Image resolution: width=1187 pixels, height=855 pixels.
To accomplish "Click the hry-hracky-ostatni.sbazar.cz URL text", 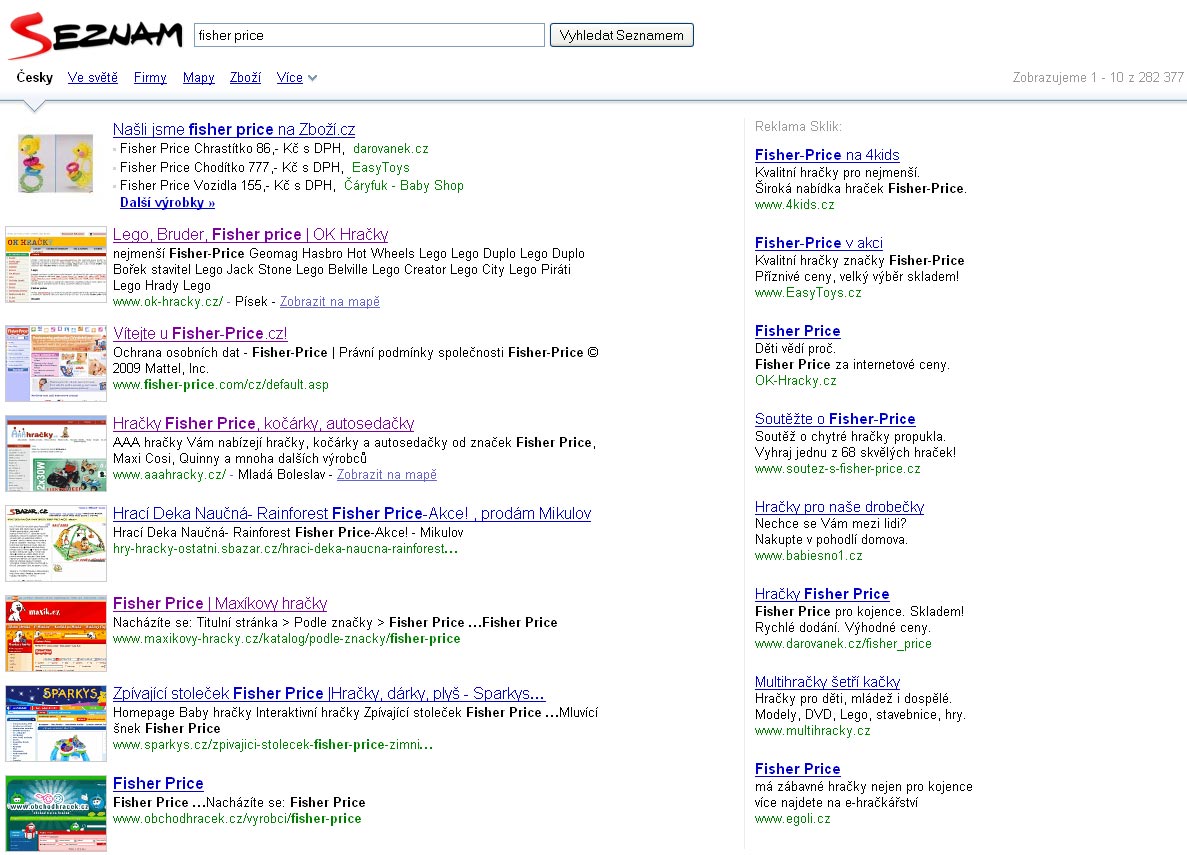I will [x=285, y=549].
